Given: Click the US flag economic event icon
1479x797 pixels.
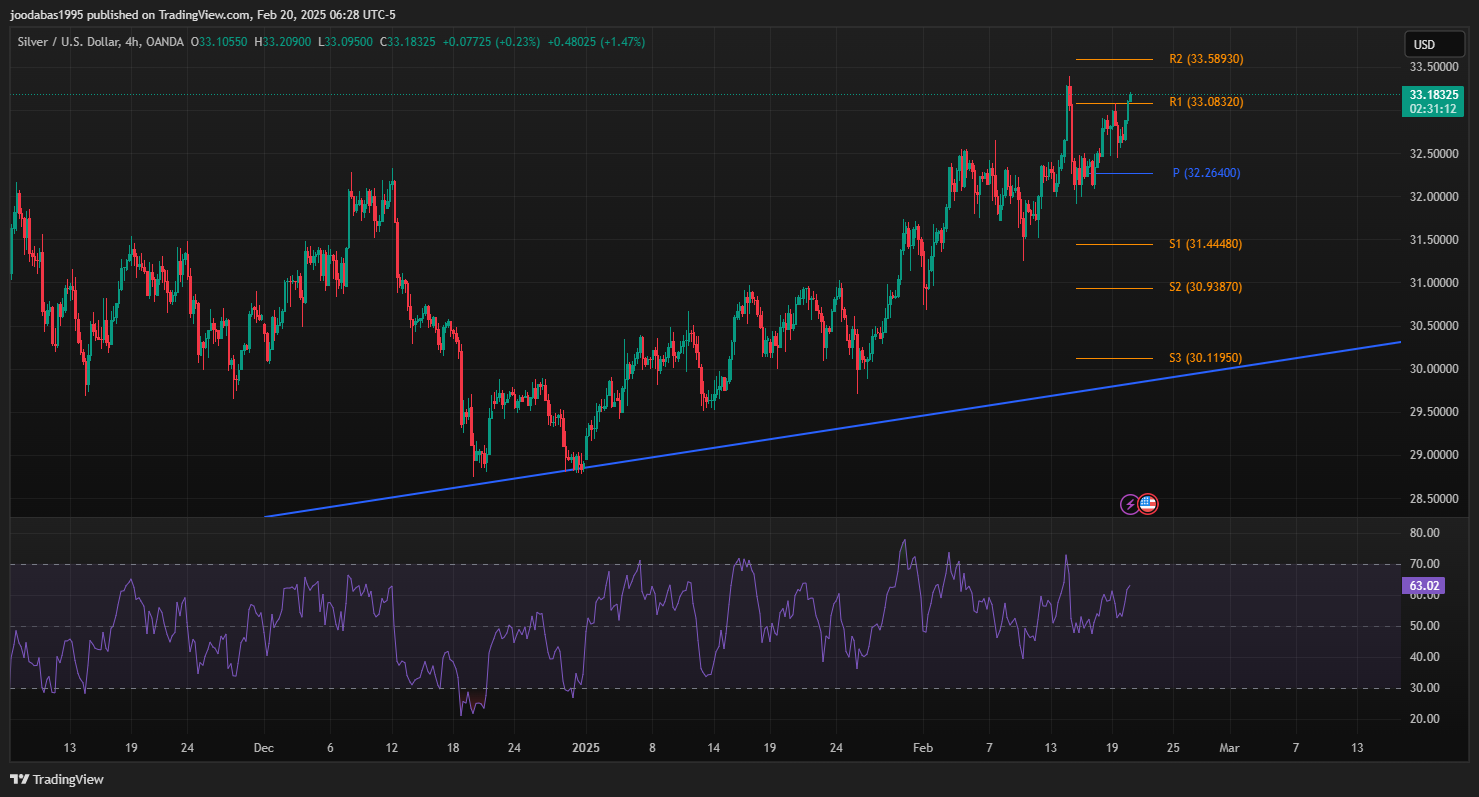Looking at the screenshot, I should (1148, 504).
